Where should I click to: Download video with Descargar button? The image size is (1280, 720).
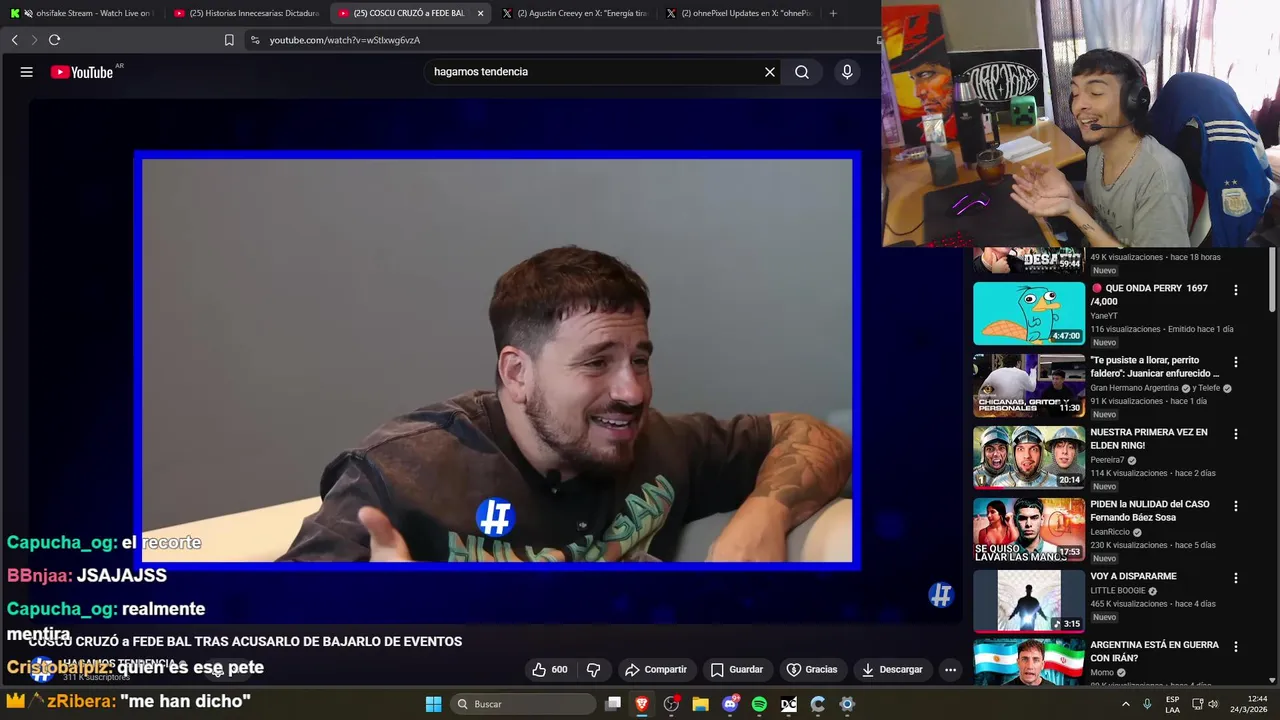point(892,669)
